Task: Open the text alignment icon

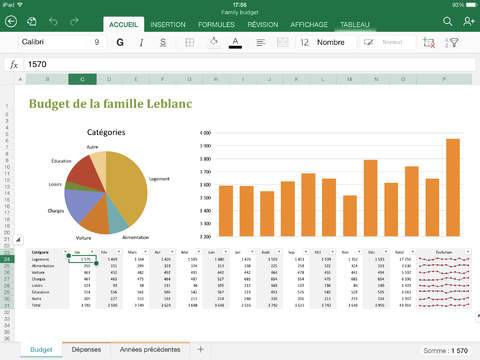Action: 261,43
